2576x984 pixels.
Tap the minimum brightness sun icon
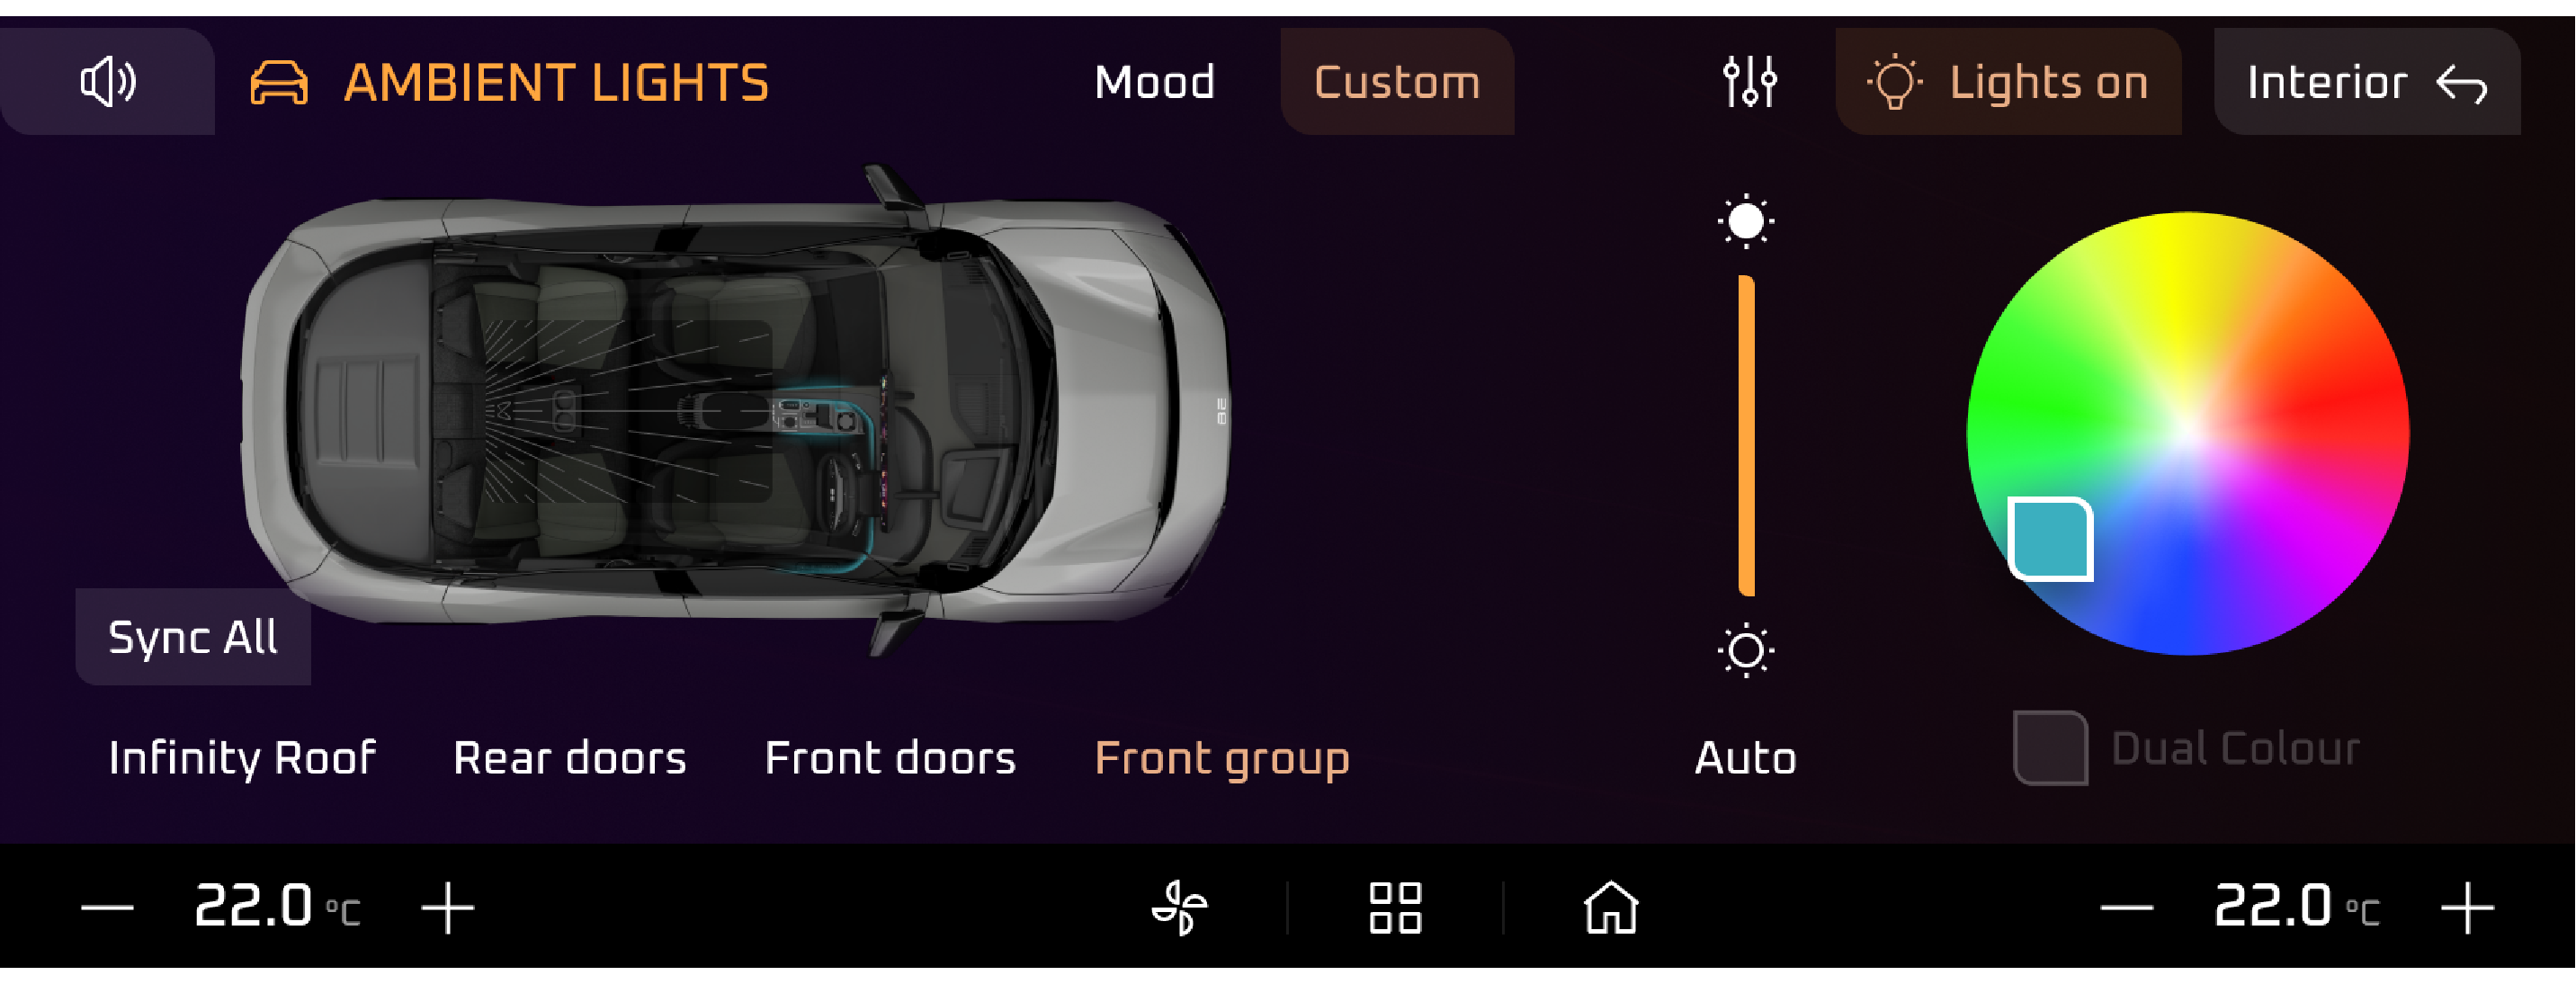coord(1746,651)
